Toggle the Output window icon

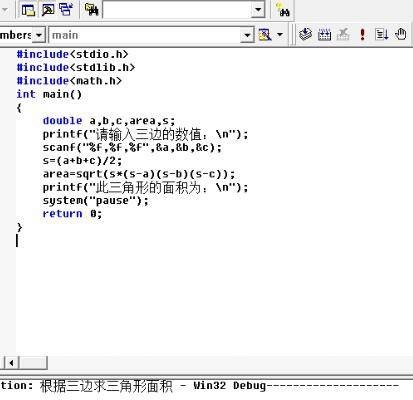point(48,10)
